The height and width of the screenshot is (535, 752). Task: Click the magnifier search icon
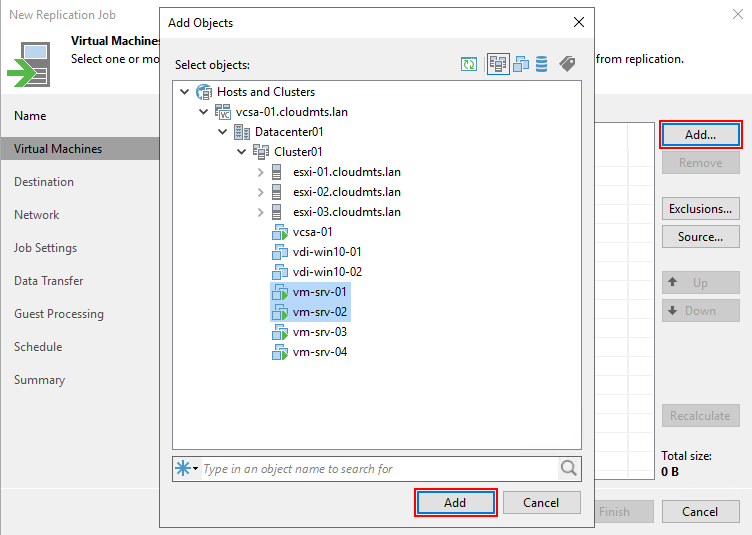coord(568,468)
